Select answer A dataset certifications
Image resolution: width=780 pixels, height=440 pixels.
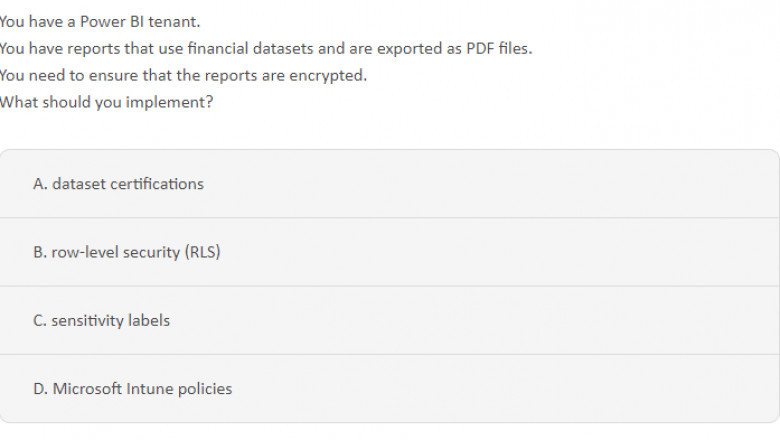click(389, 184)
